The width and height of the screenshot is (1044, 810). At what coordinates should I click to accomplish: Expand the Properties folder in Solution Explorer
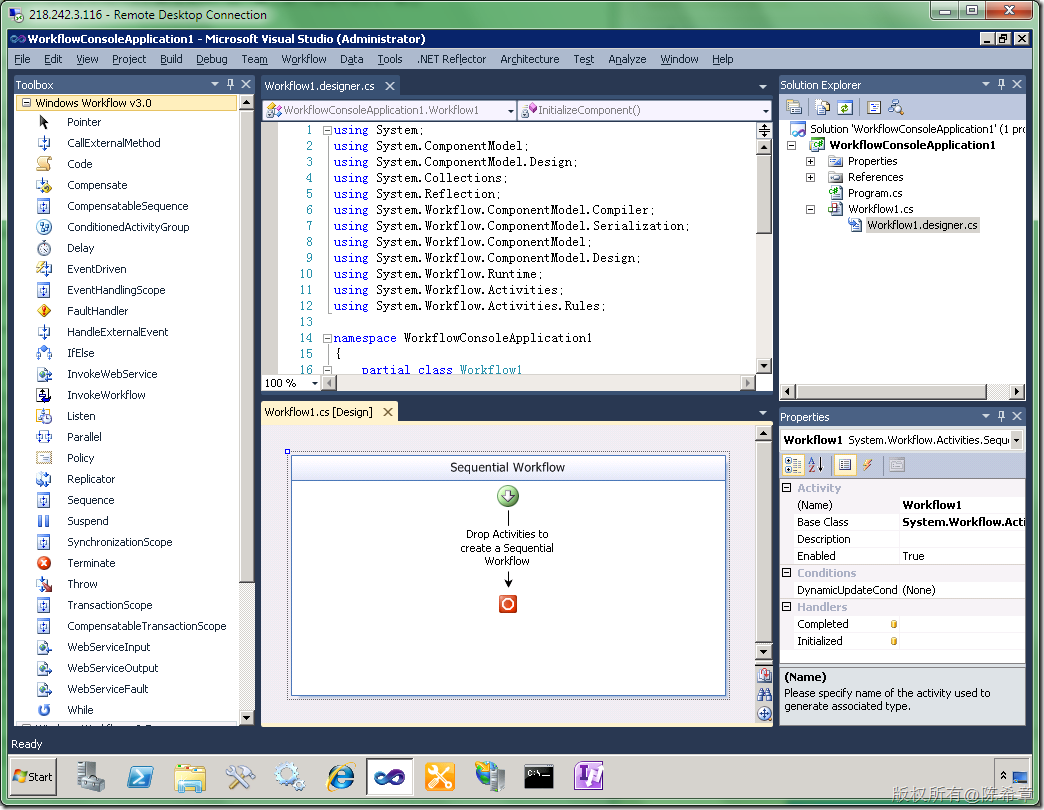pos(810,161)
